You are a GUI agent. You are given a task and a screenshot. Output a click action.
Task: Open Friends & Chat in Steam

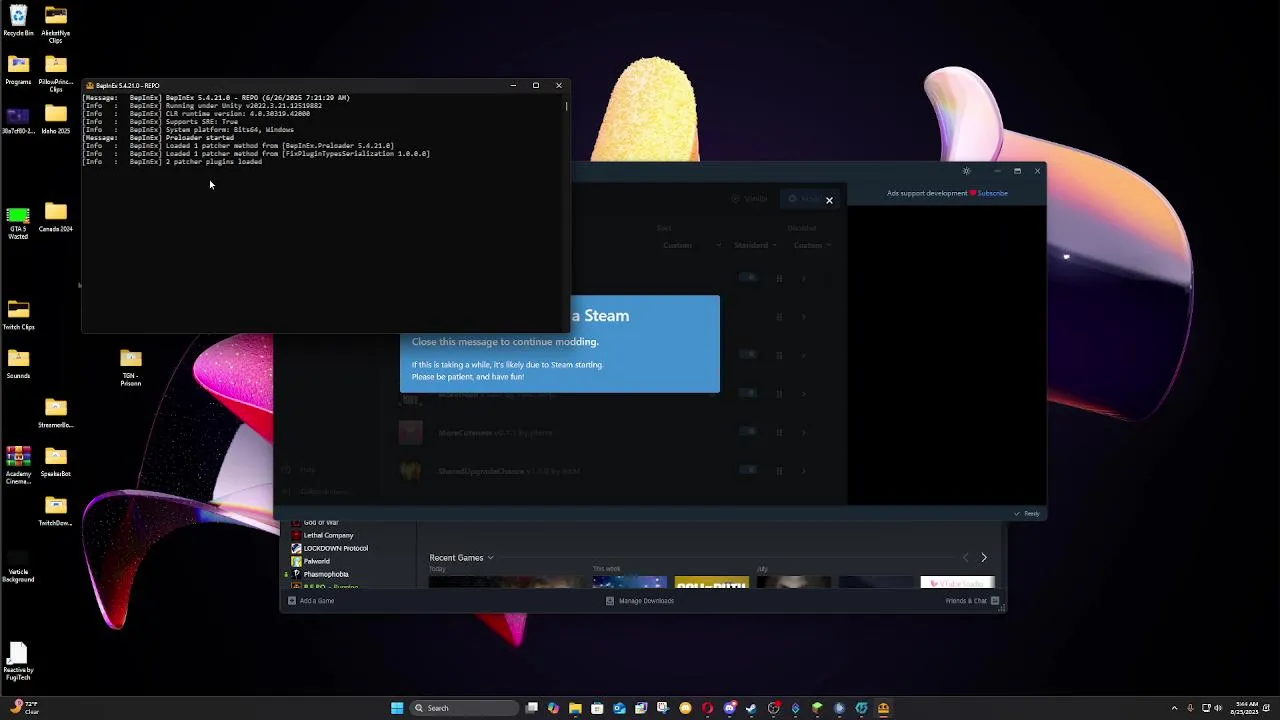coord(972,601)
